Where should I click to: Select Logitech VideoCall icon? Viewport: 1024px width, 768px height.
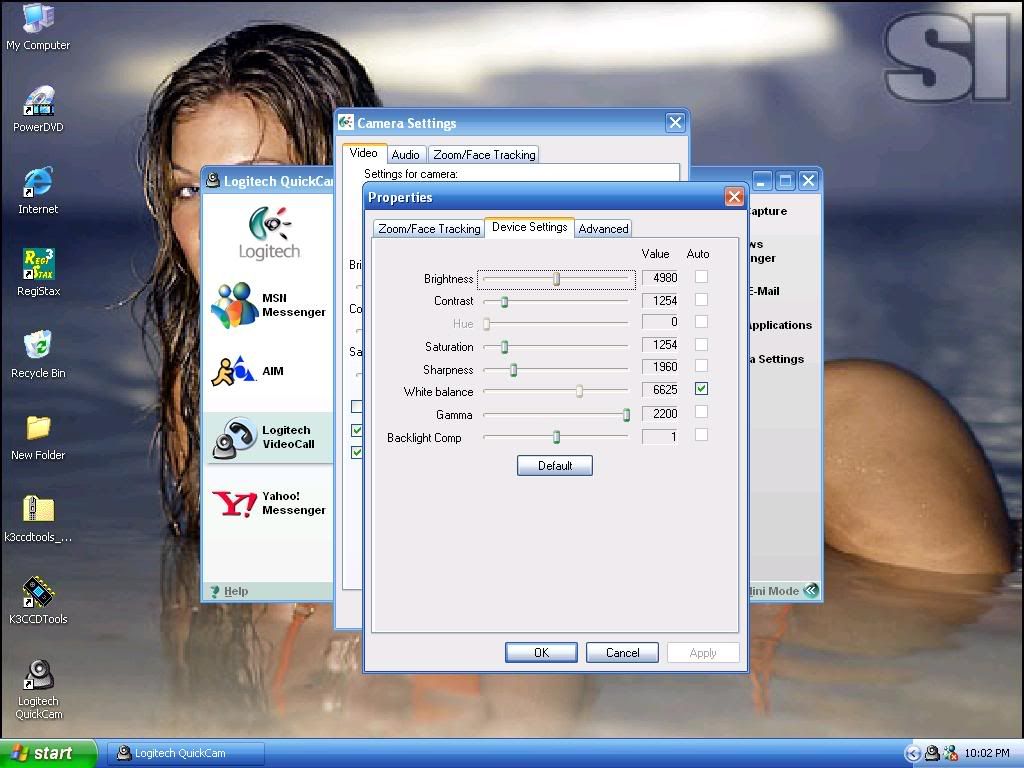pyautogui.click(x=235, y=438)
